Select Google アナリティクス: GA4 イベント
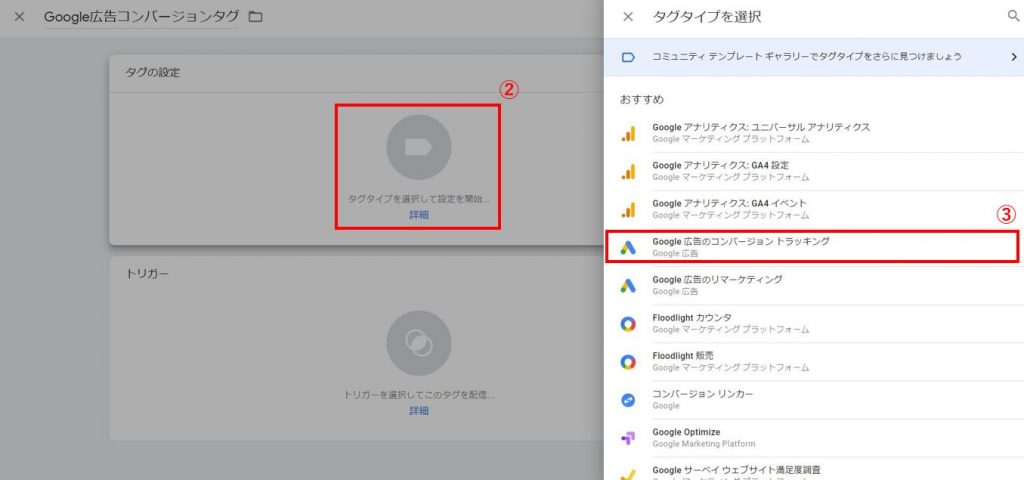 814,209
